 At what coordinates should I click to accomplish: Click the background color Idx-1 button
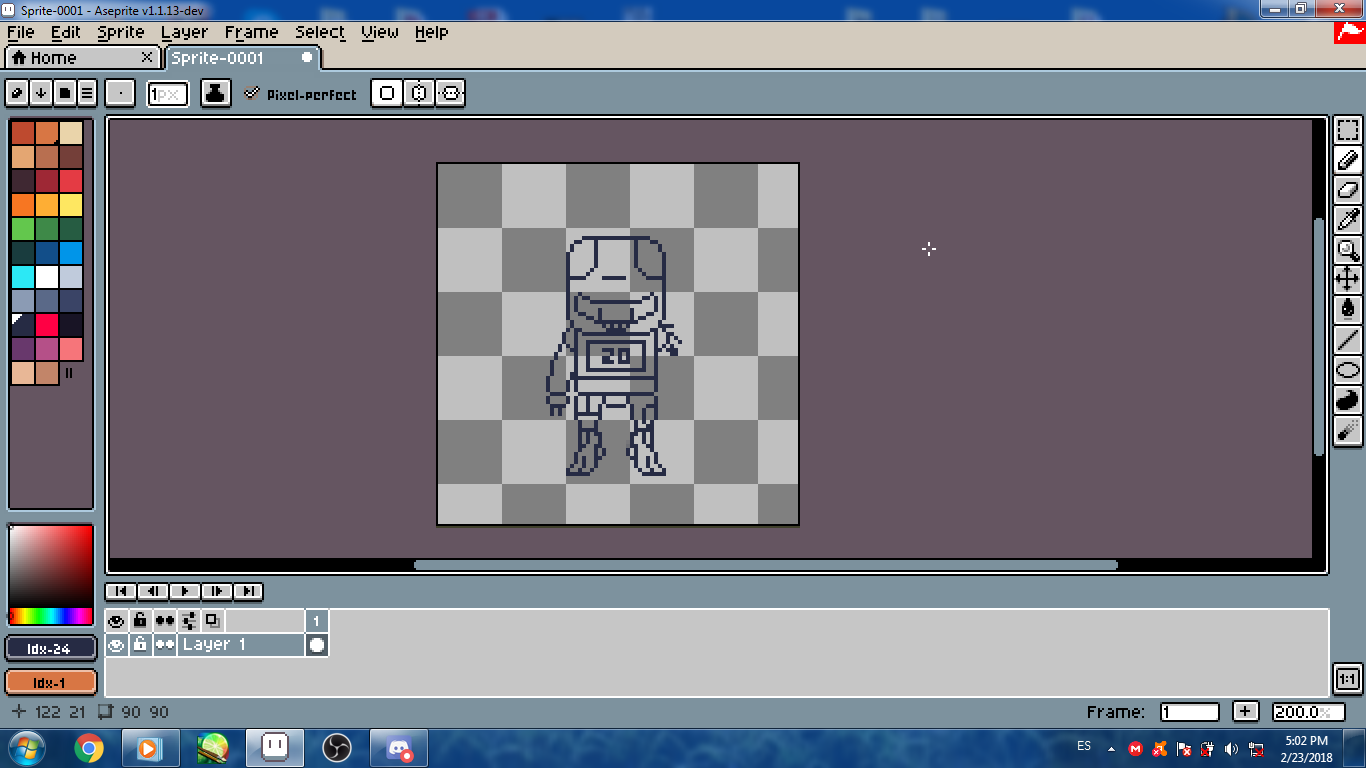[50, 682]
